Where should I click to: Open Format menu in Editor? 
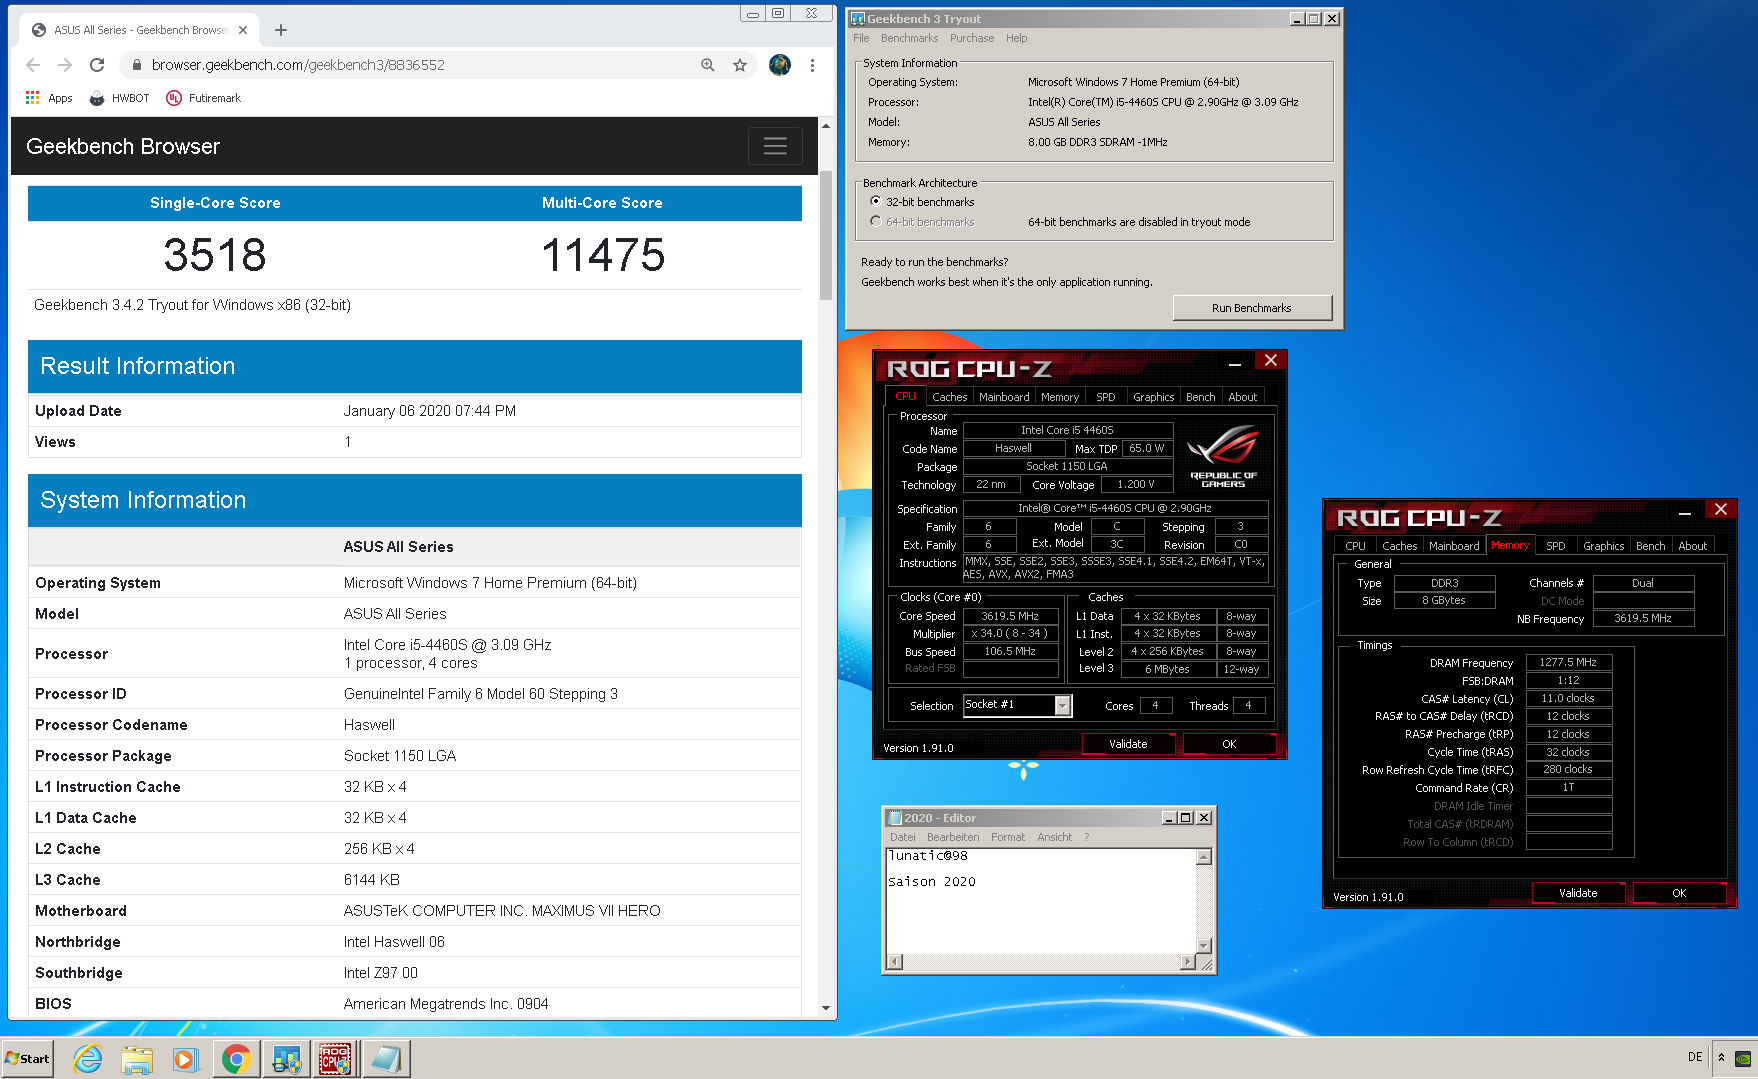point(1008,837)
